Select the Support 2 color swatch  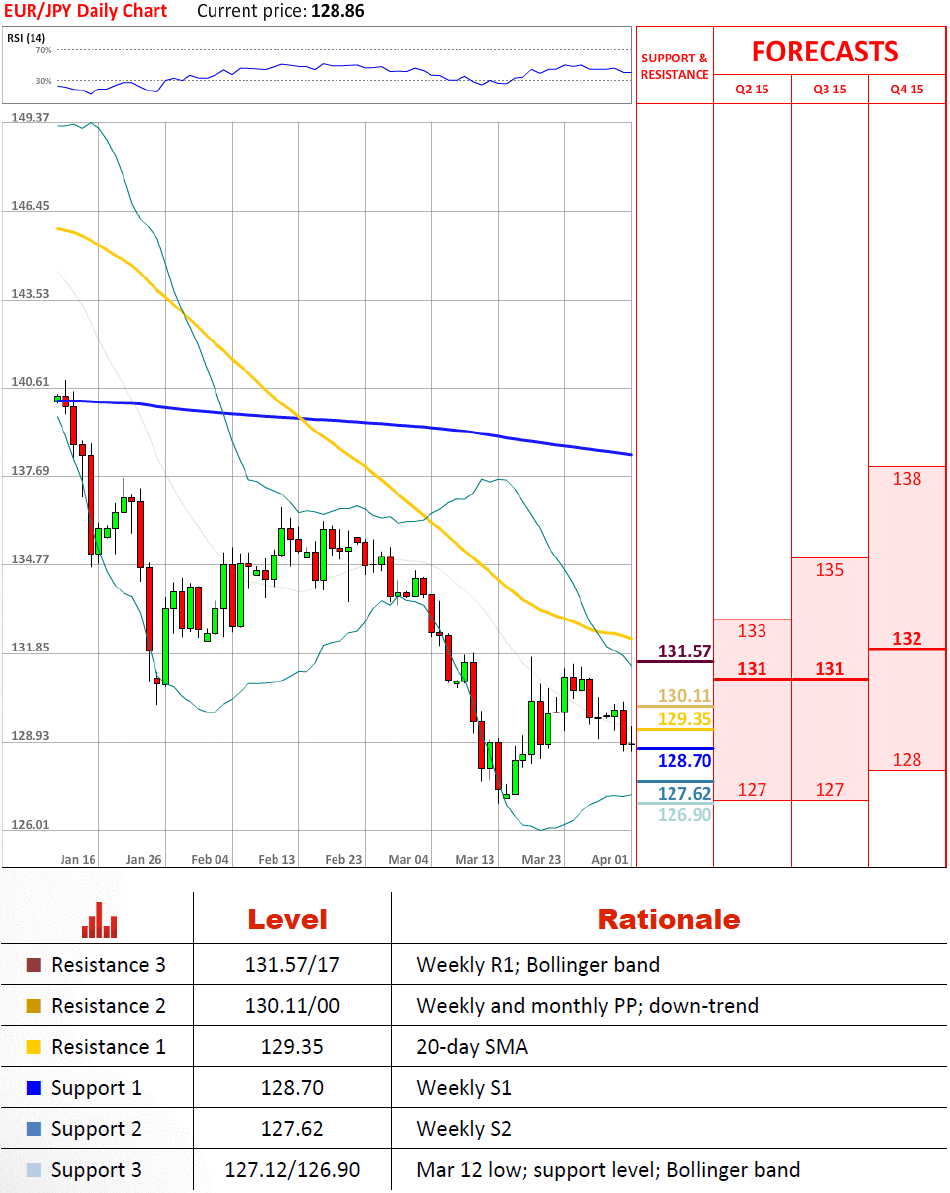(33, 1129)
